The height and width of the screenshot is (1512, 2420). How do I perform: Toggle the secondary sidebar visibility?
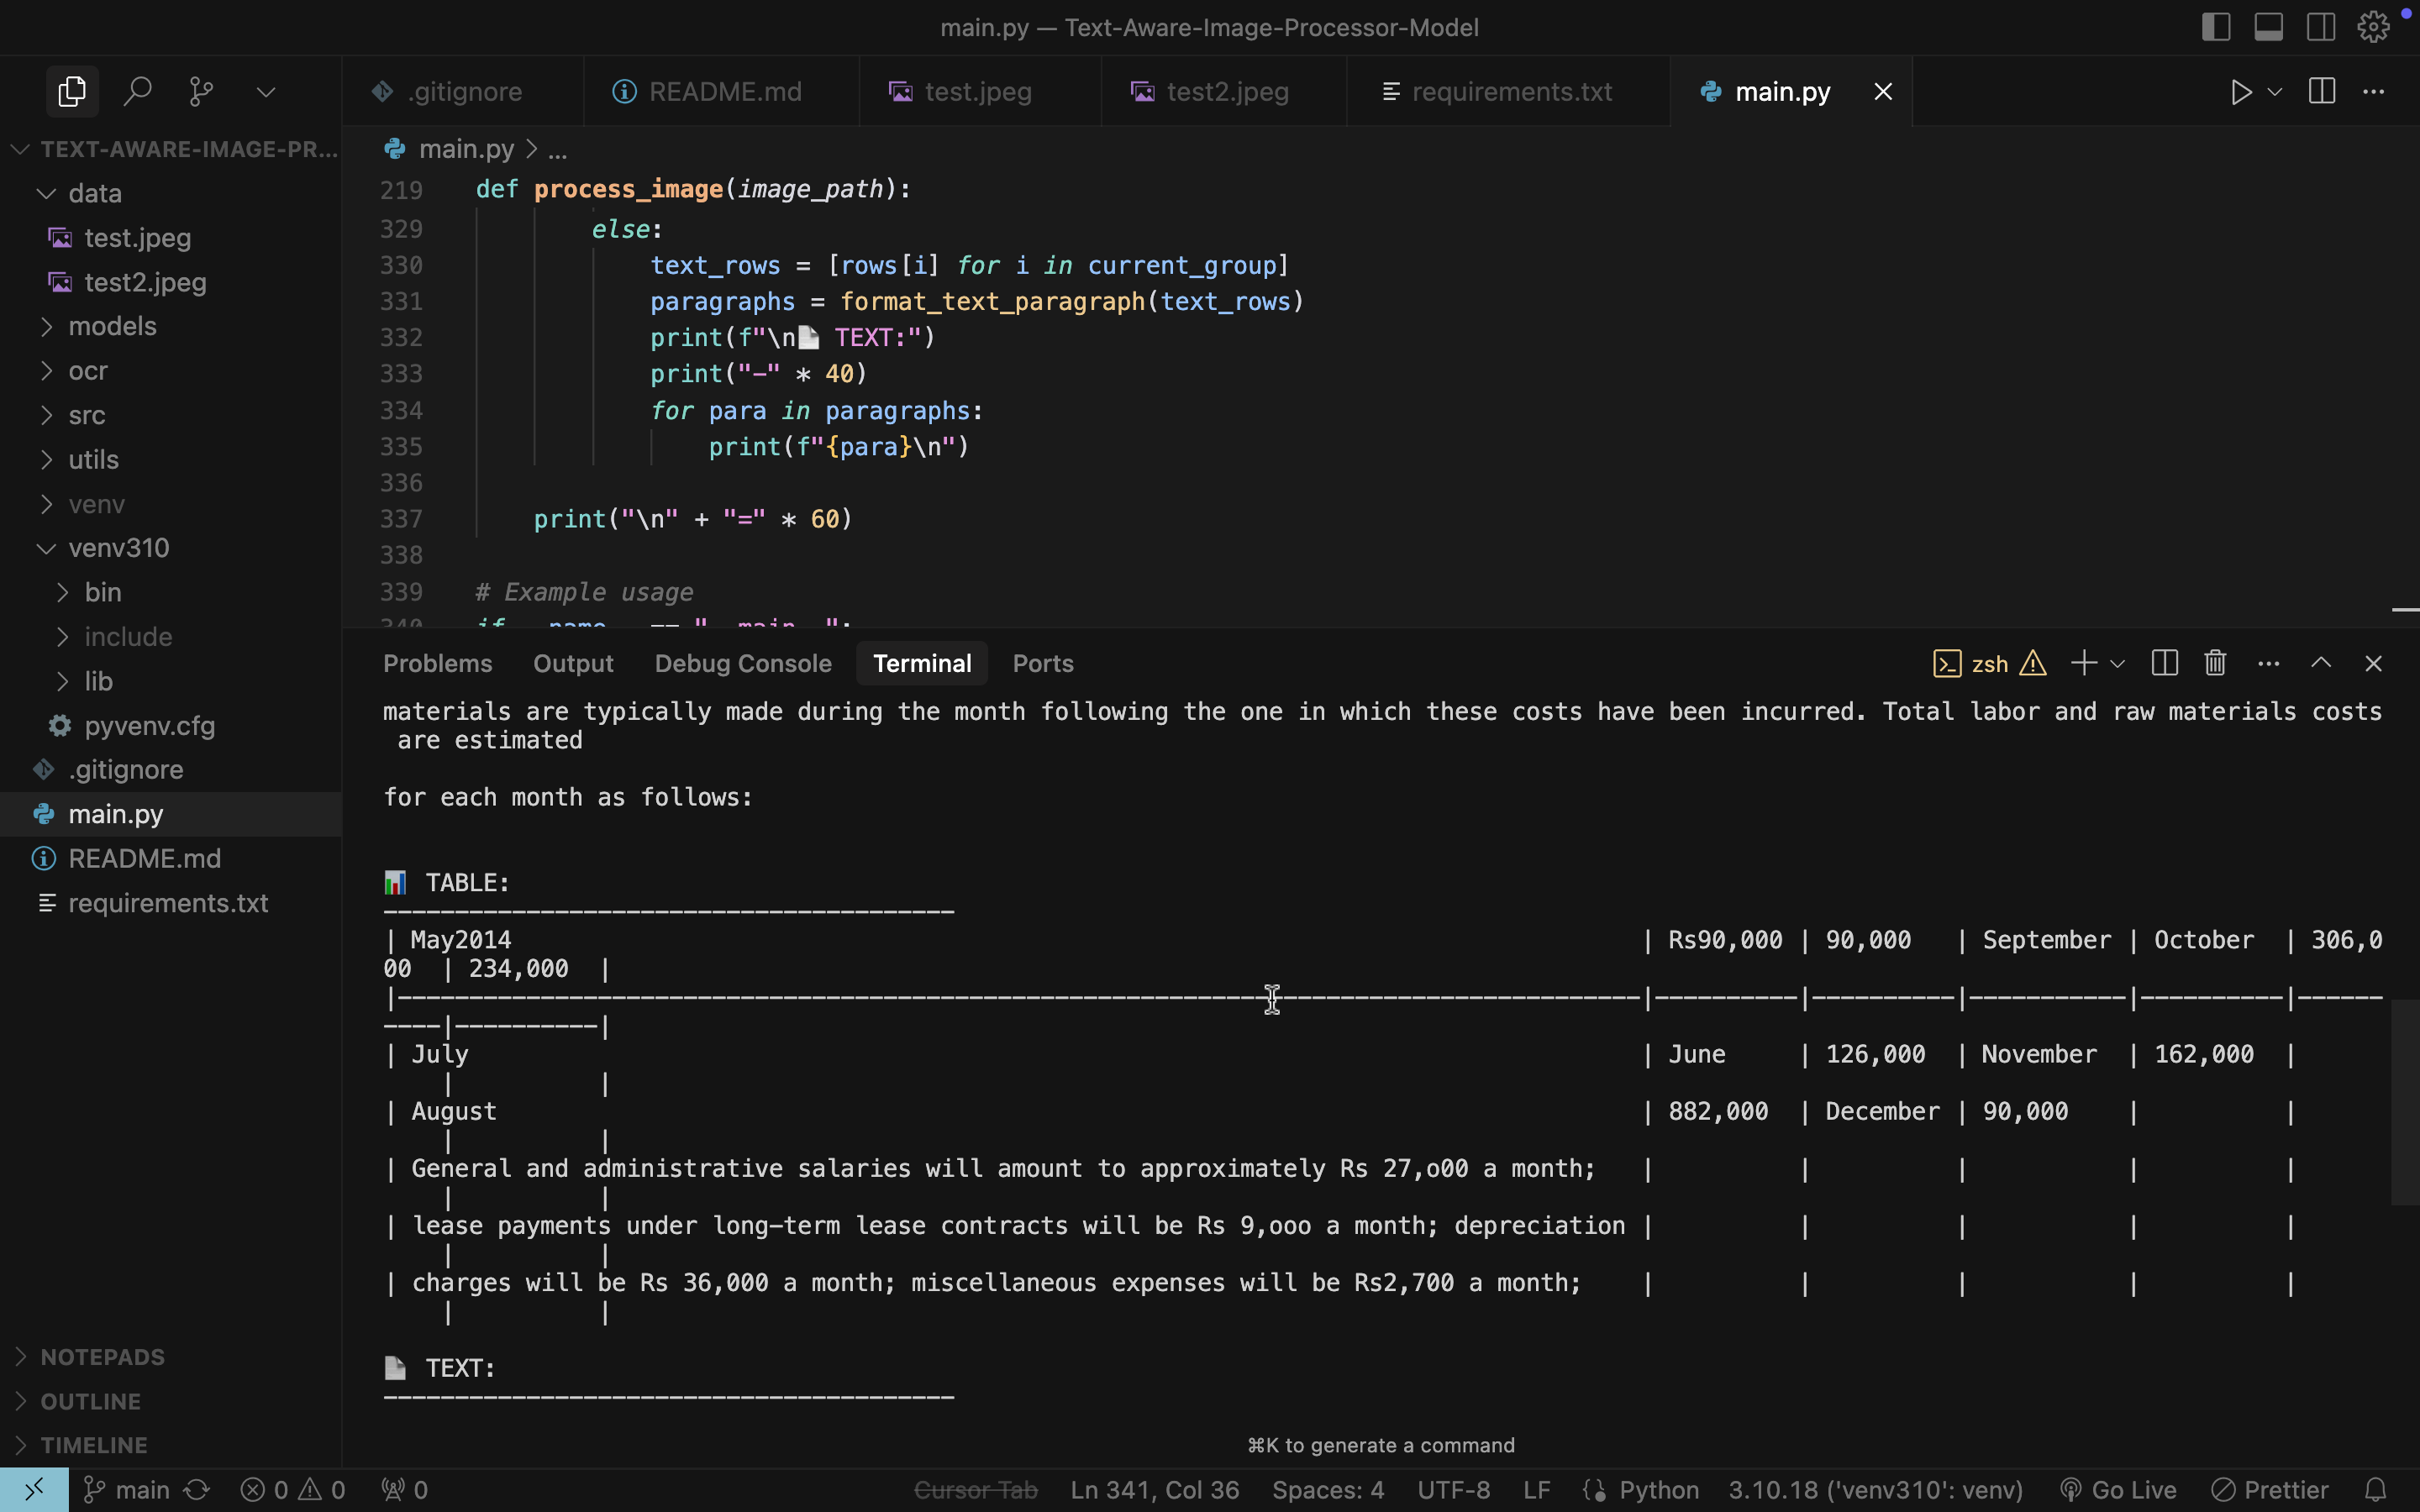2321,27
